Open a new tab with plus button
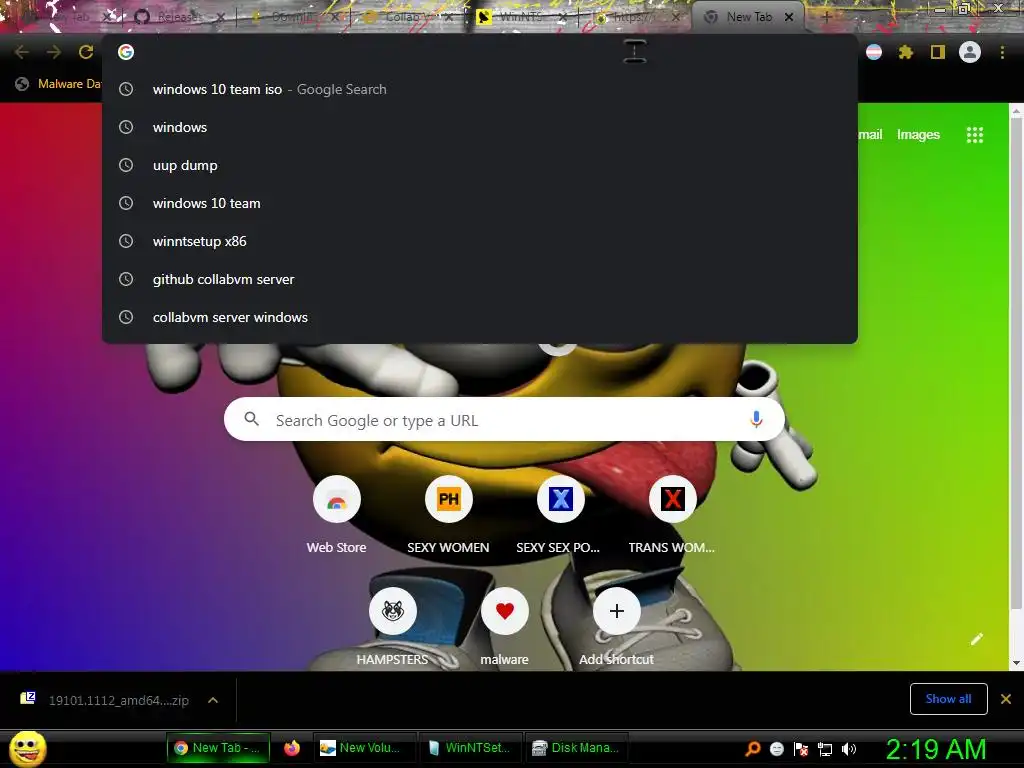 (x=826, y=17)
